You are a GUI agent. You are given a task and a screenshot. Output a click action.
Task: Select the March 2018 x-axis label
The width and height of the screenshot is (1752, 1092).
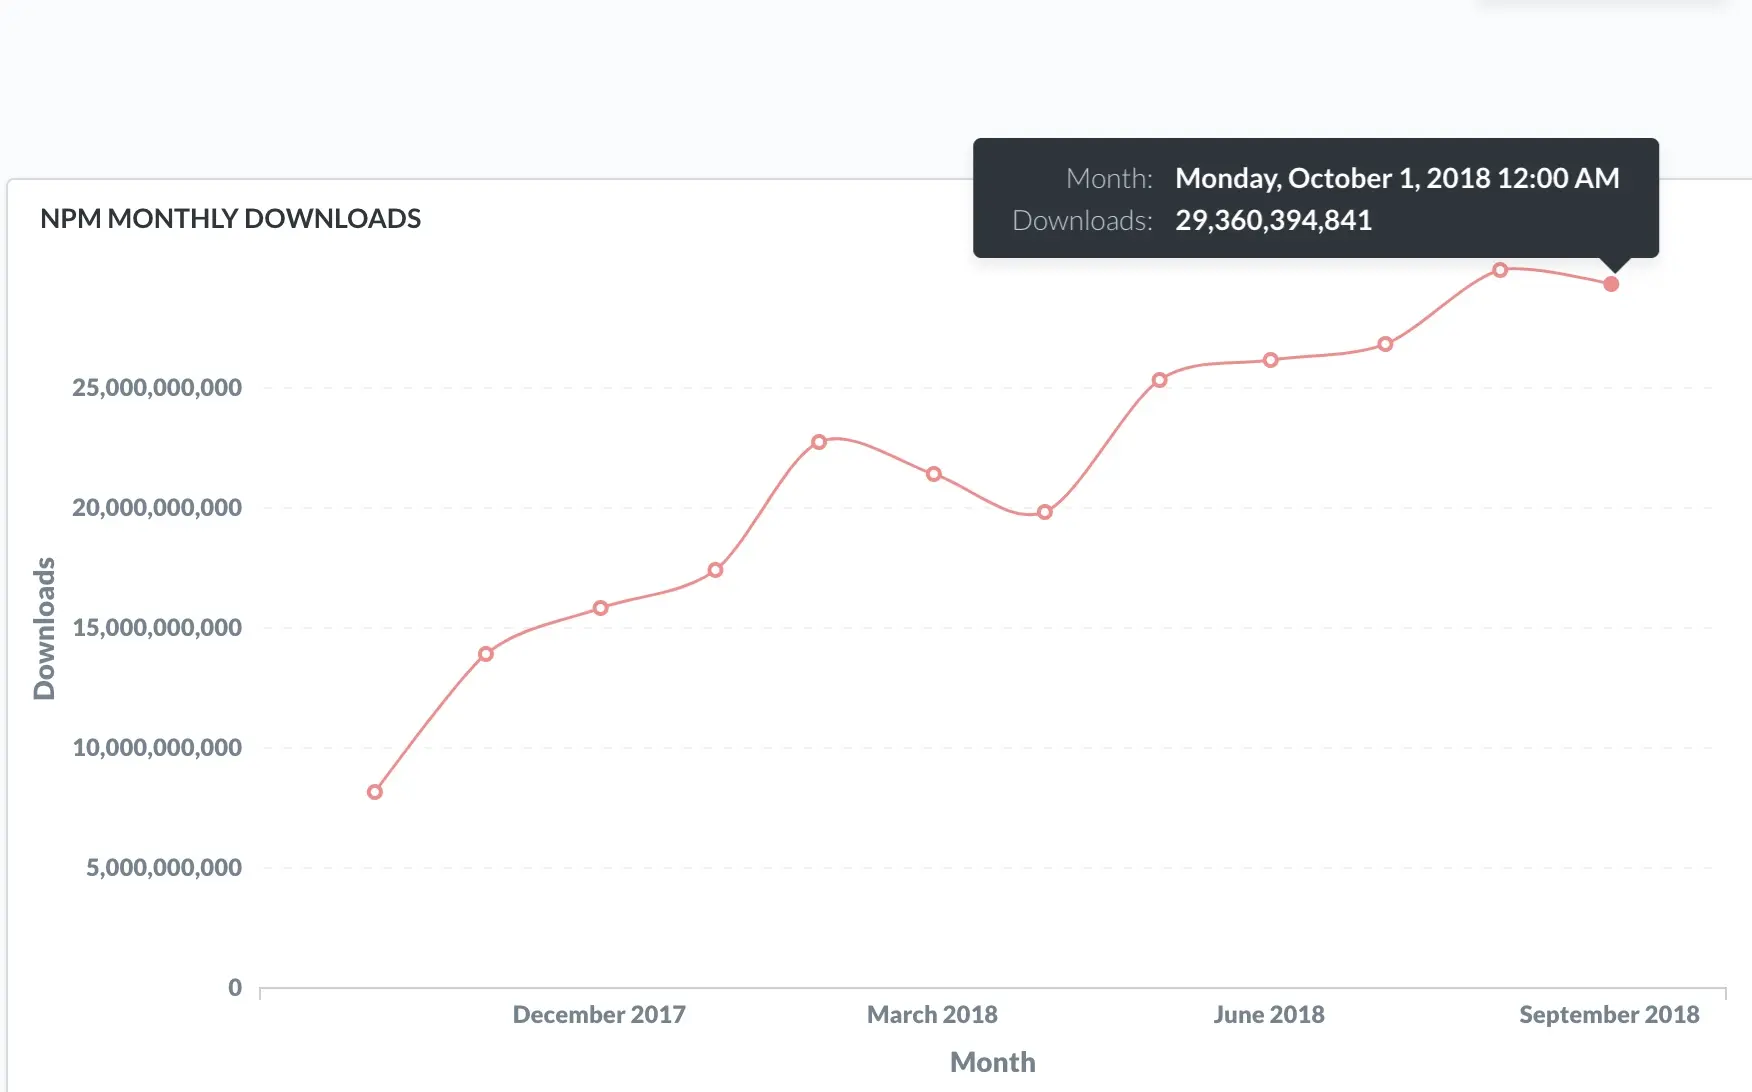click(x=932, y=1014)
